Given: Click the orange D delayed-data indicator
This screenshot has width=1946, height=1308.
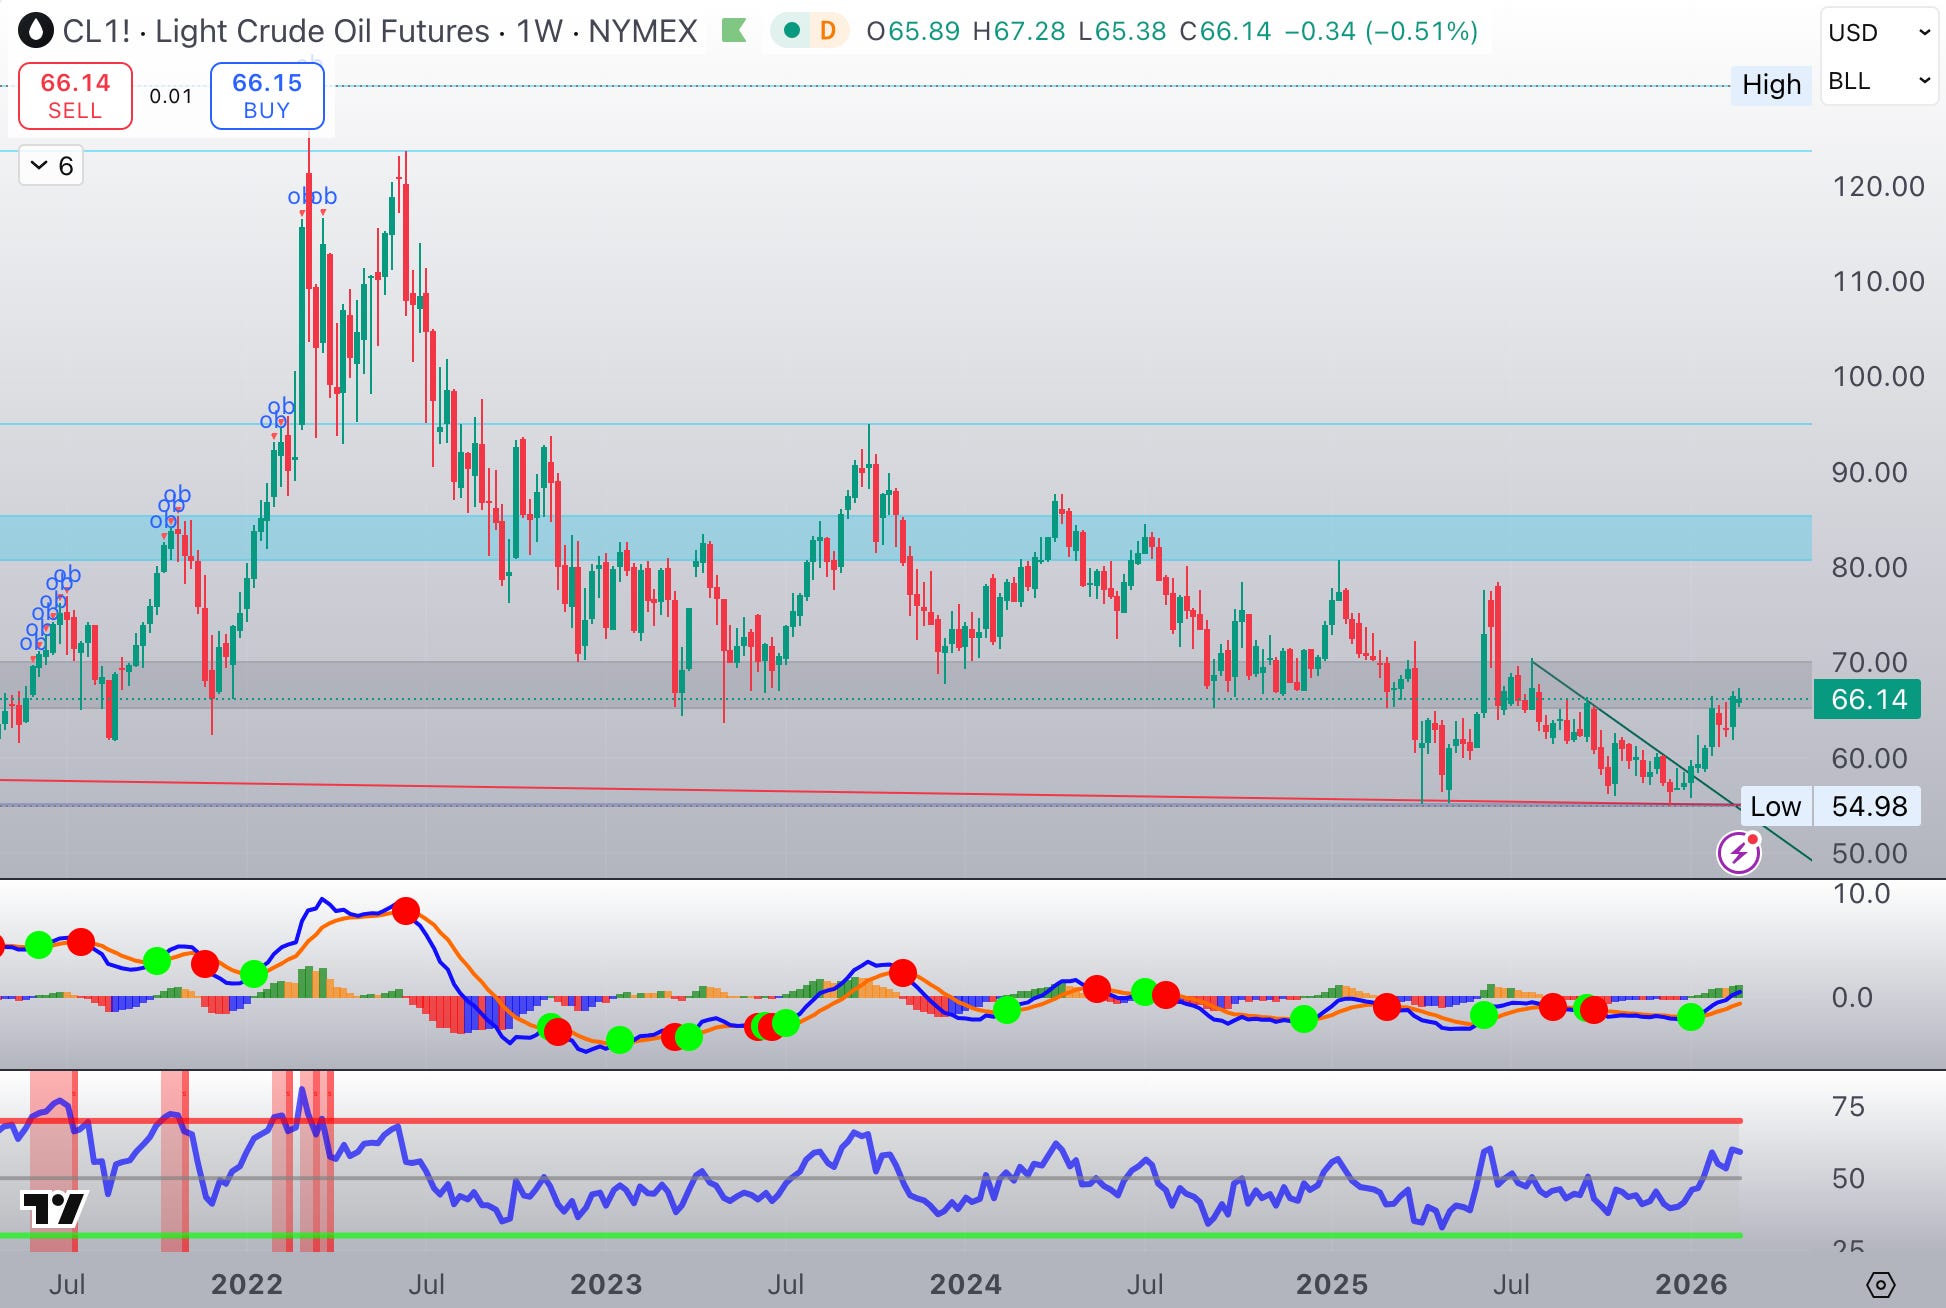Looking at the screenshot, I should pyautogui.click(x=827, y=31).
